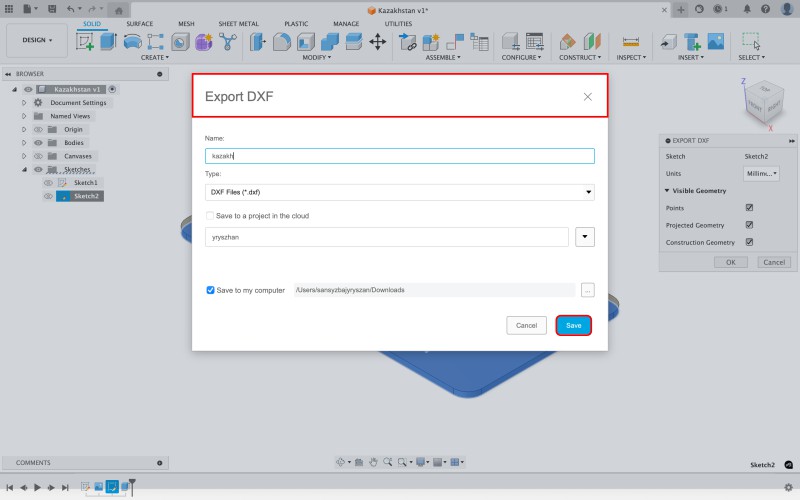
Task: Open the cloud project location dropdown
Action: [585, 237]
